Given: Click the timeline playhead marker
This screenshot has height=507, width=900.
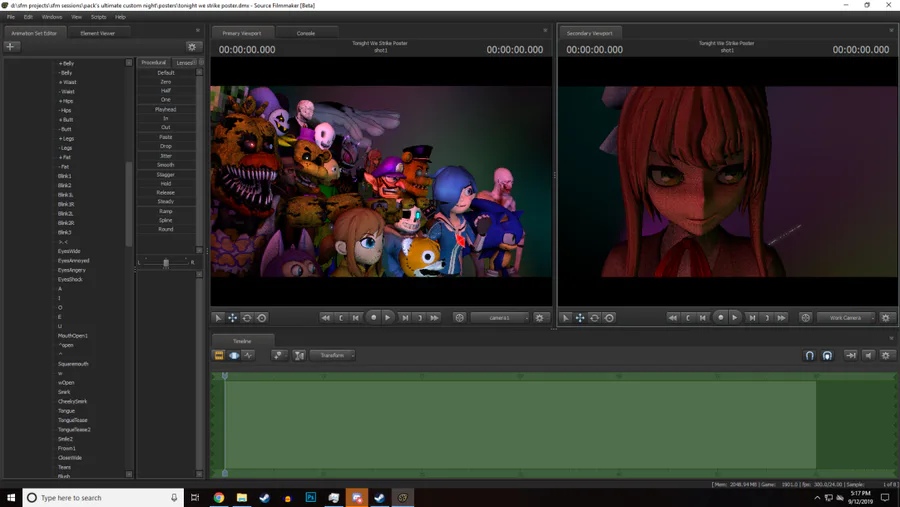Looking at the screenshot, I should pyautogui.click(x=225, y=376).
